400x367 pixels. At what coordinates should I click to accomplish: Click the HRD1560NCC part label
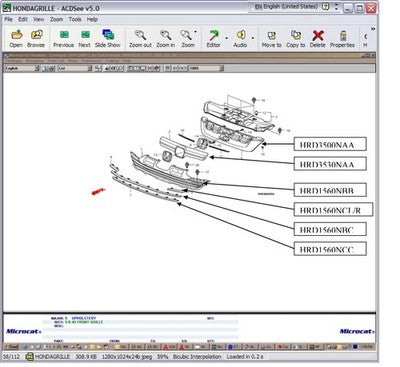tap(330, 249)
